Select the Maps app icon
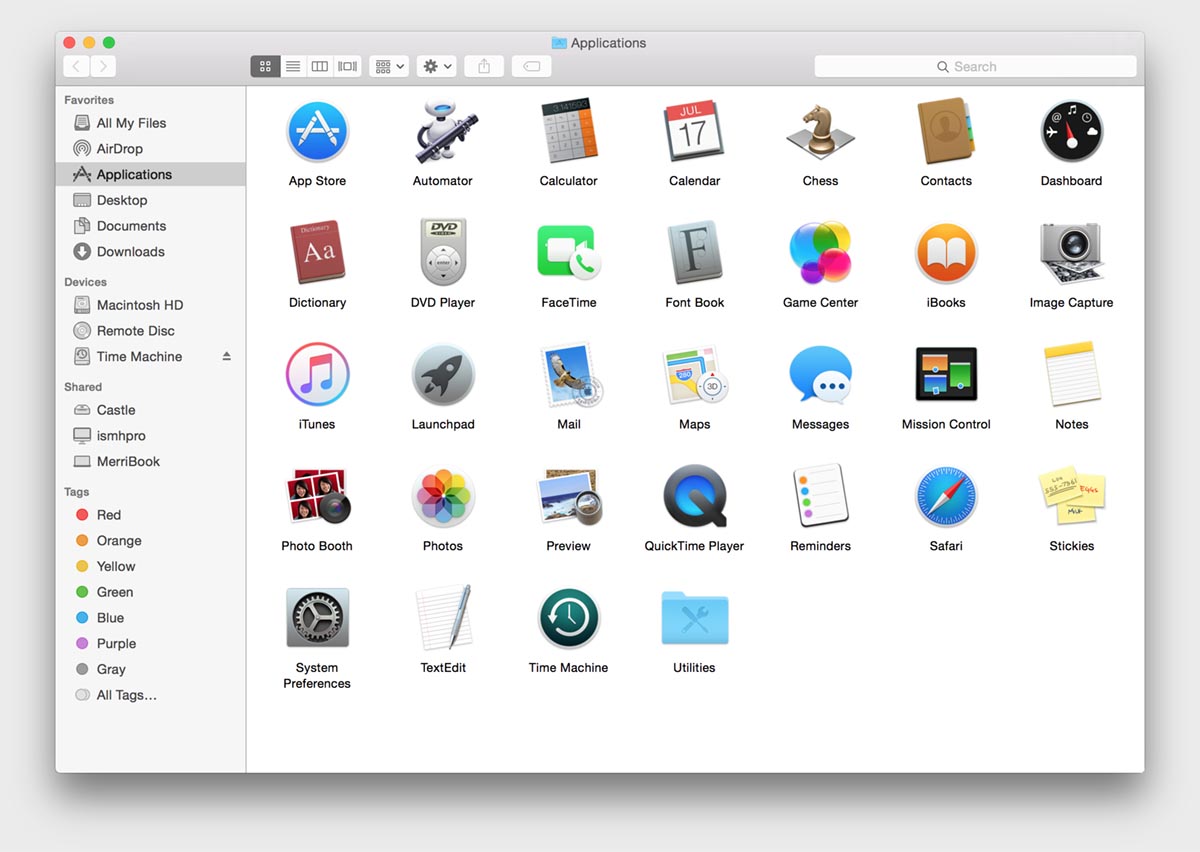 (x=694, y=375)
